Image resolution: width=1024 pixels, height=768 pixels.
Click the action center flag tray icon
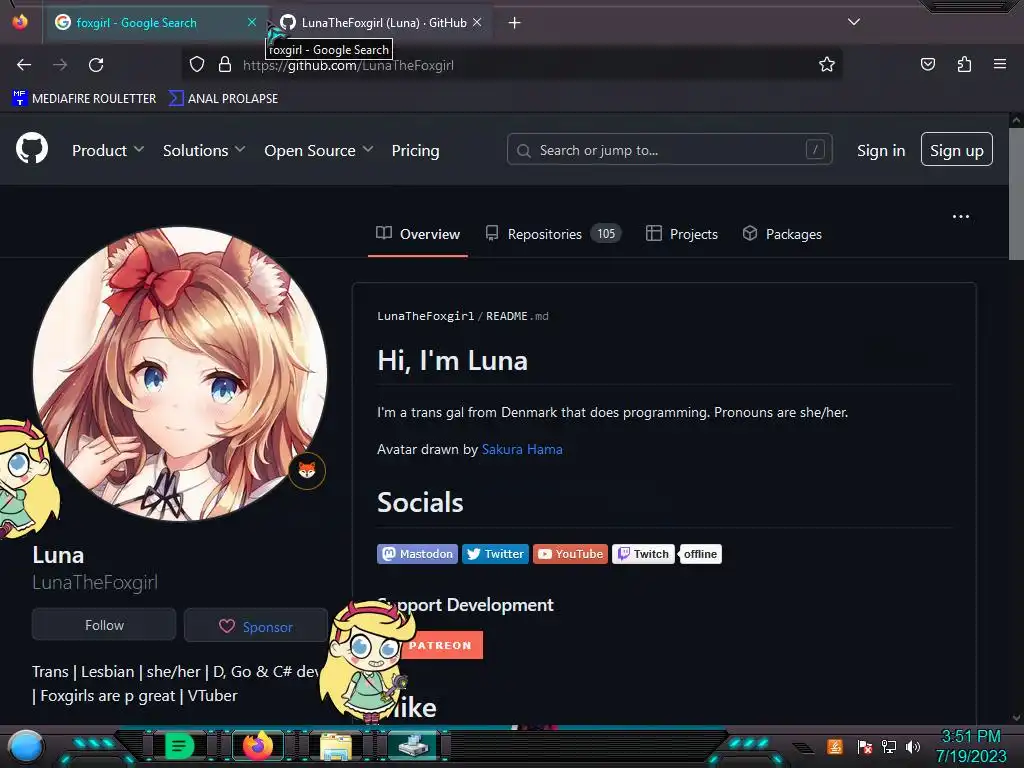point(865,746)
